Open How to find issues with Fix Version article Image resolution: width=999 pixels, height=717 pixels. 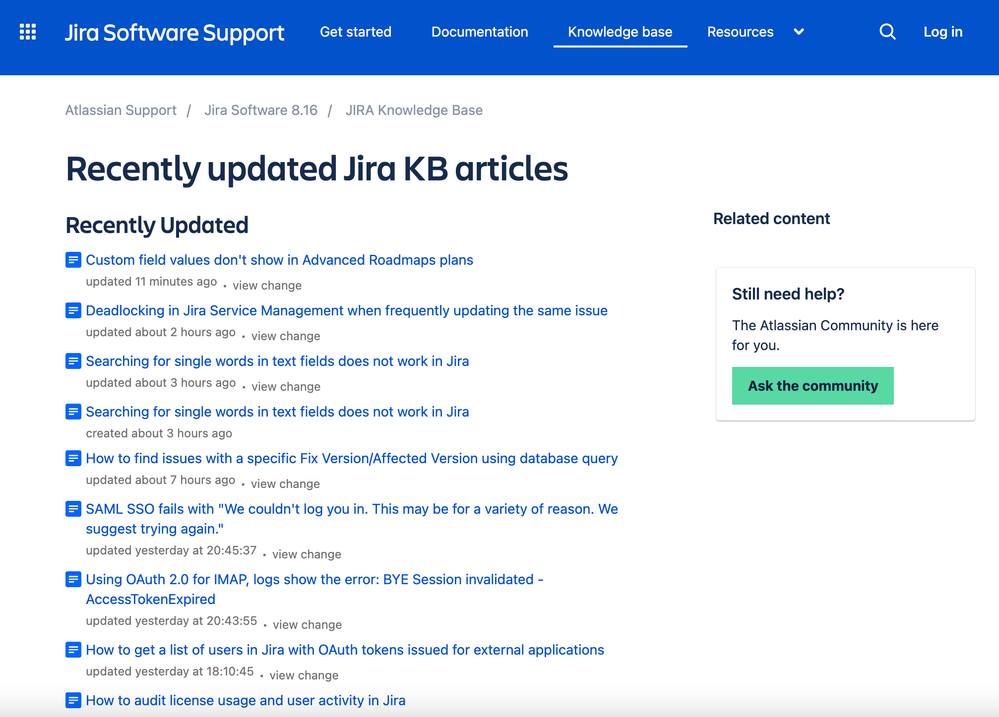click(352, 458)
